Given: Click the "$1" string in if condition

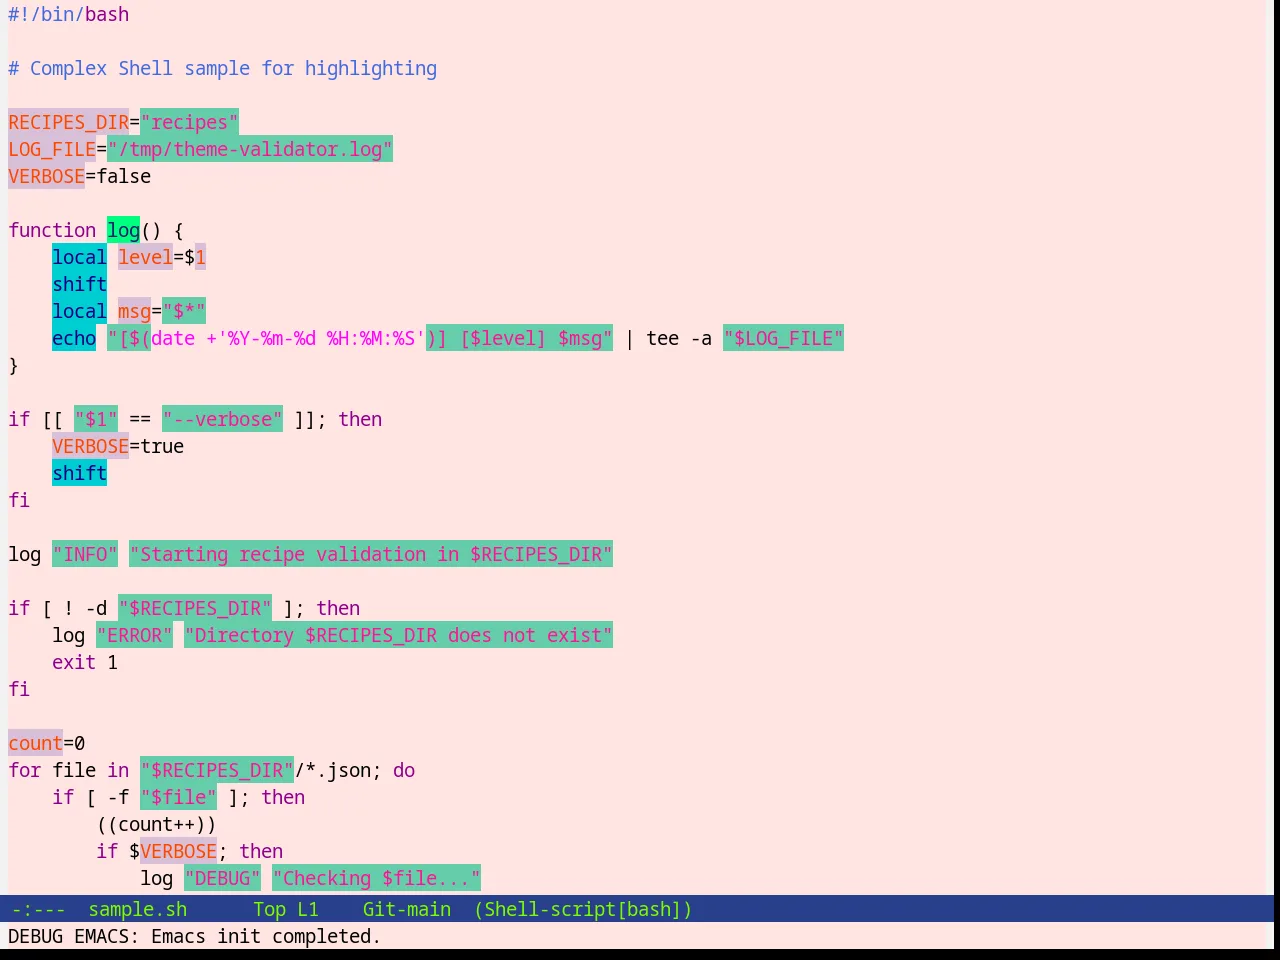Looking at the screenshot, I should point(96,419).
